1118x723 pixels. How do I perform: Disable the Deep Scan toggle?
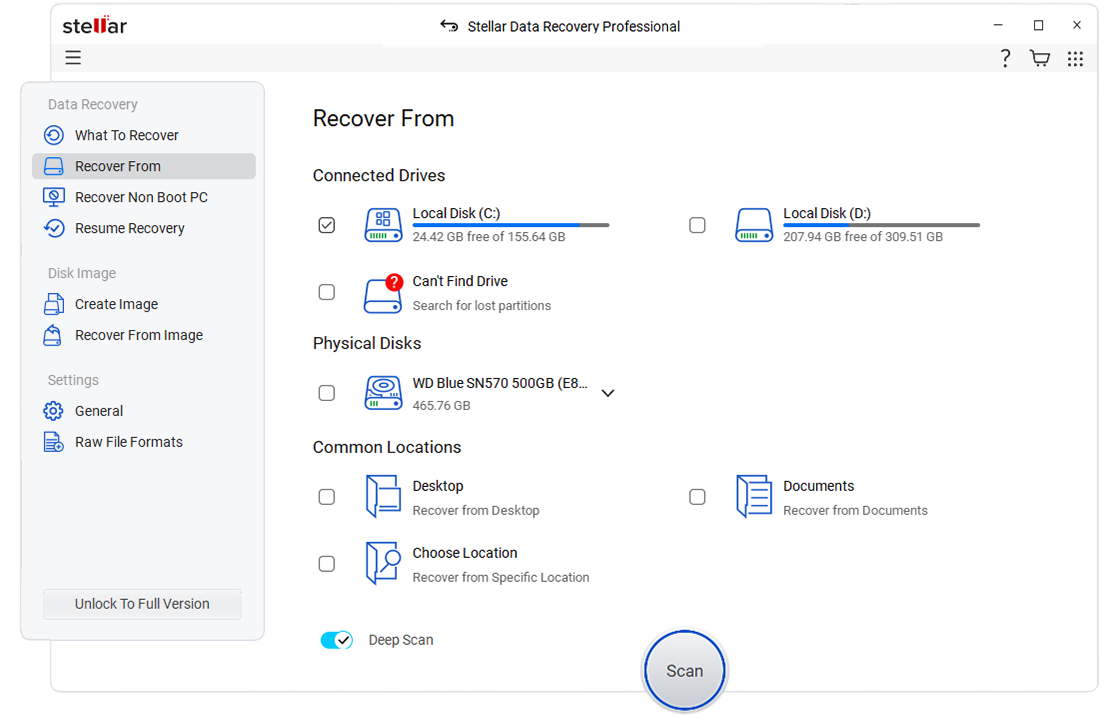pyautogui.click(x=337, y=640)
